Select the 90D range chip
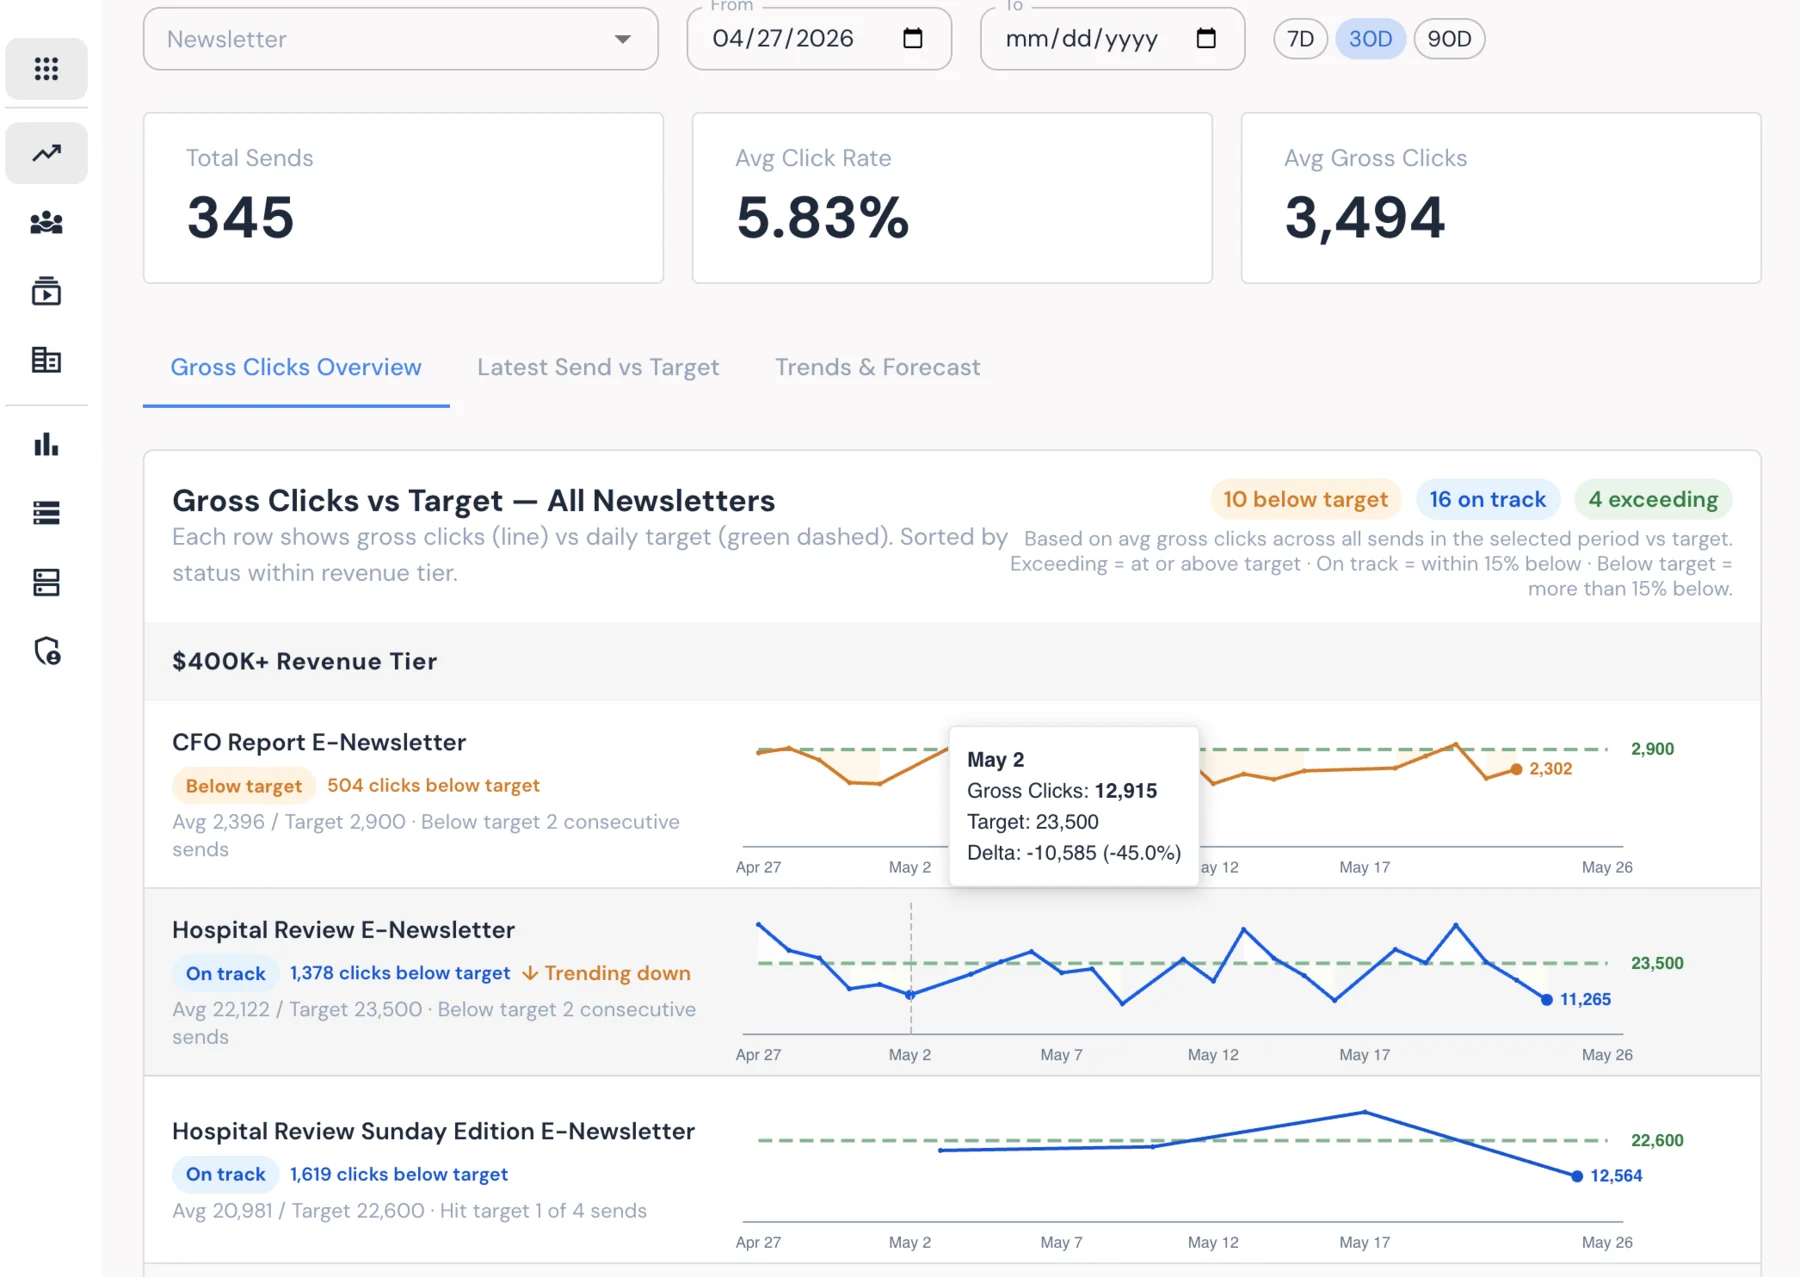1800x1277 pixels. [x=1449, y=39]
